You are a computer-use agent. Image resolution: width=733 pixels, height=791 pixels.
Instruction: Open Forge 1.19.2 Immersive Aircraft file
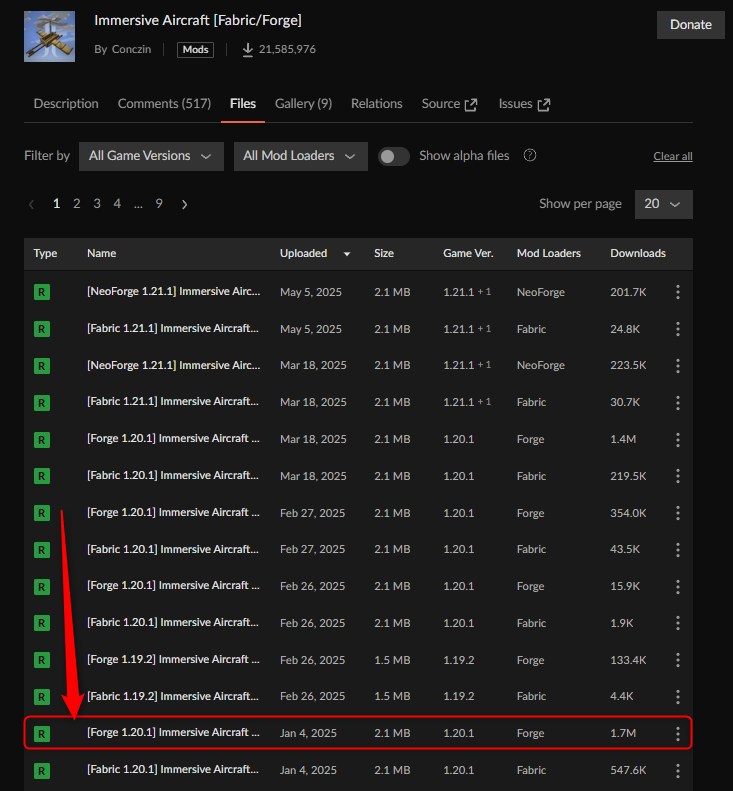coord(173,659)
